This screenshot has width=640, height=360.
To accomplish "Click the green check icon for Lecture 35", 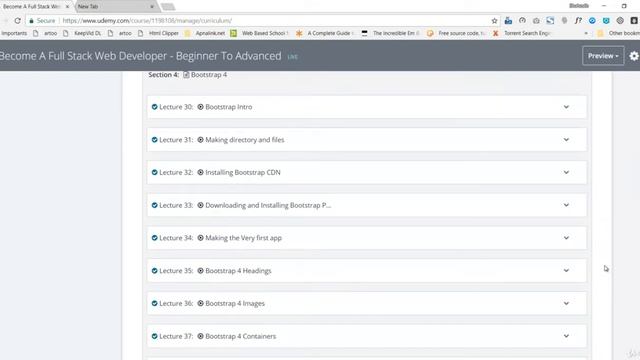I will (154, 271).
